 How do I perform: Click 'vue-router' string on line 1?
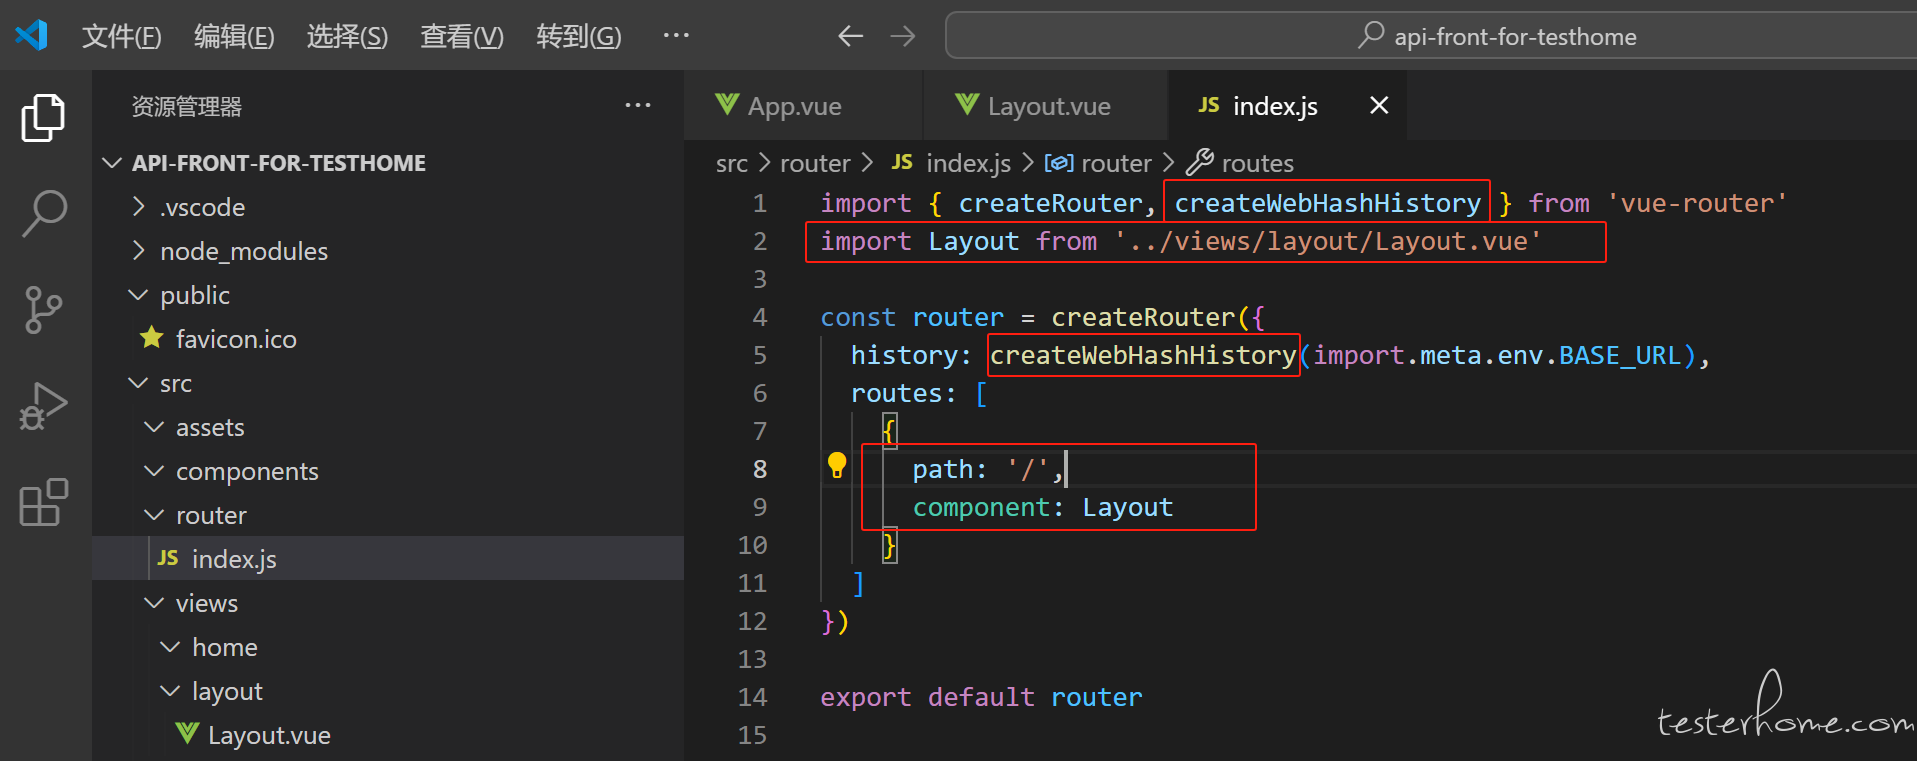(1696, 203)
